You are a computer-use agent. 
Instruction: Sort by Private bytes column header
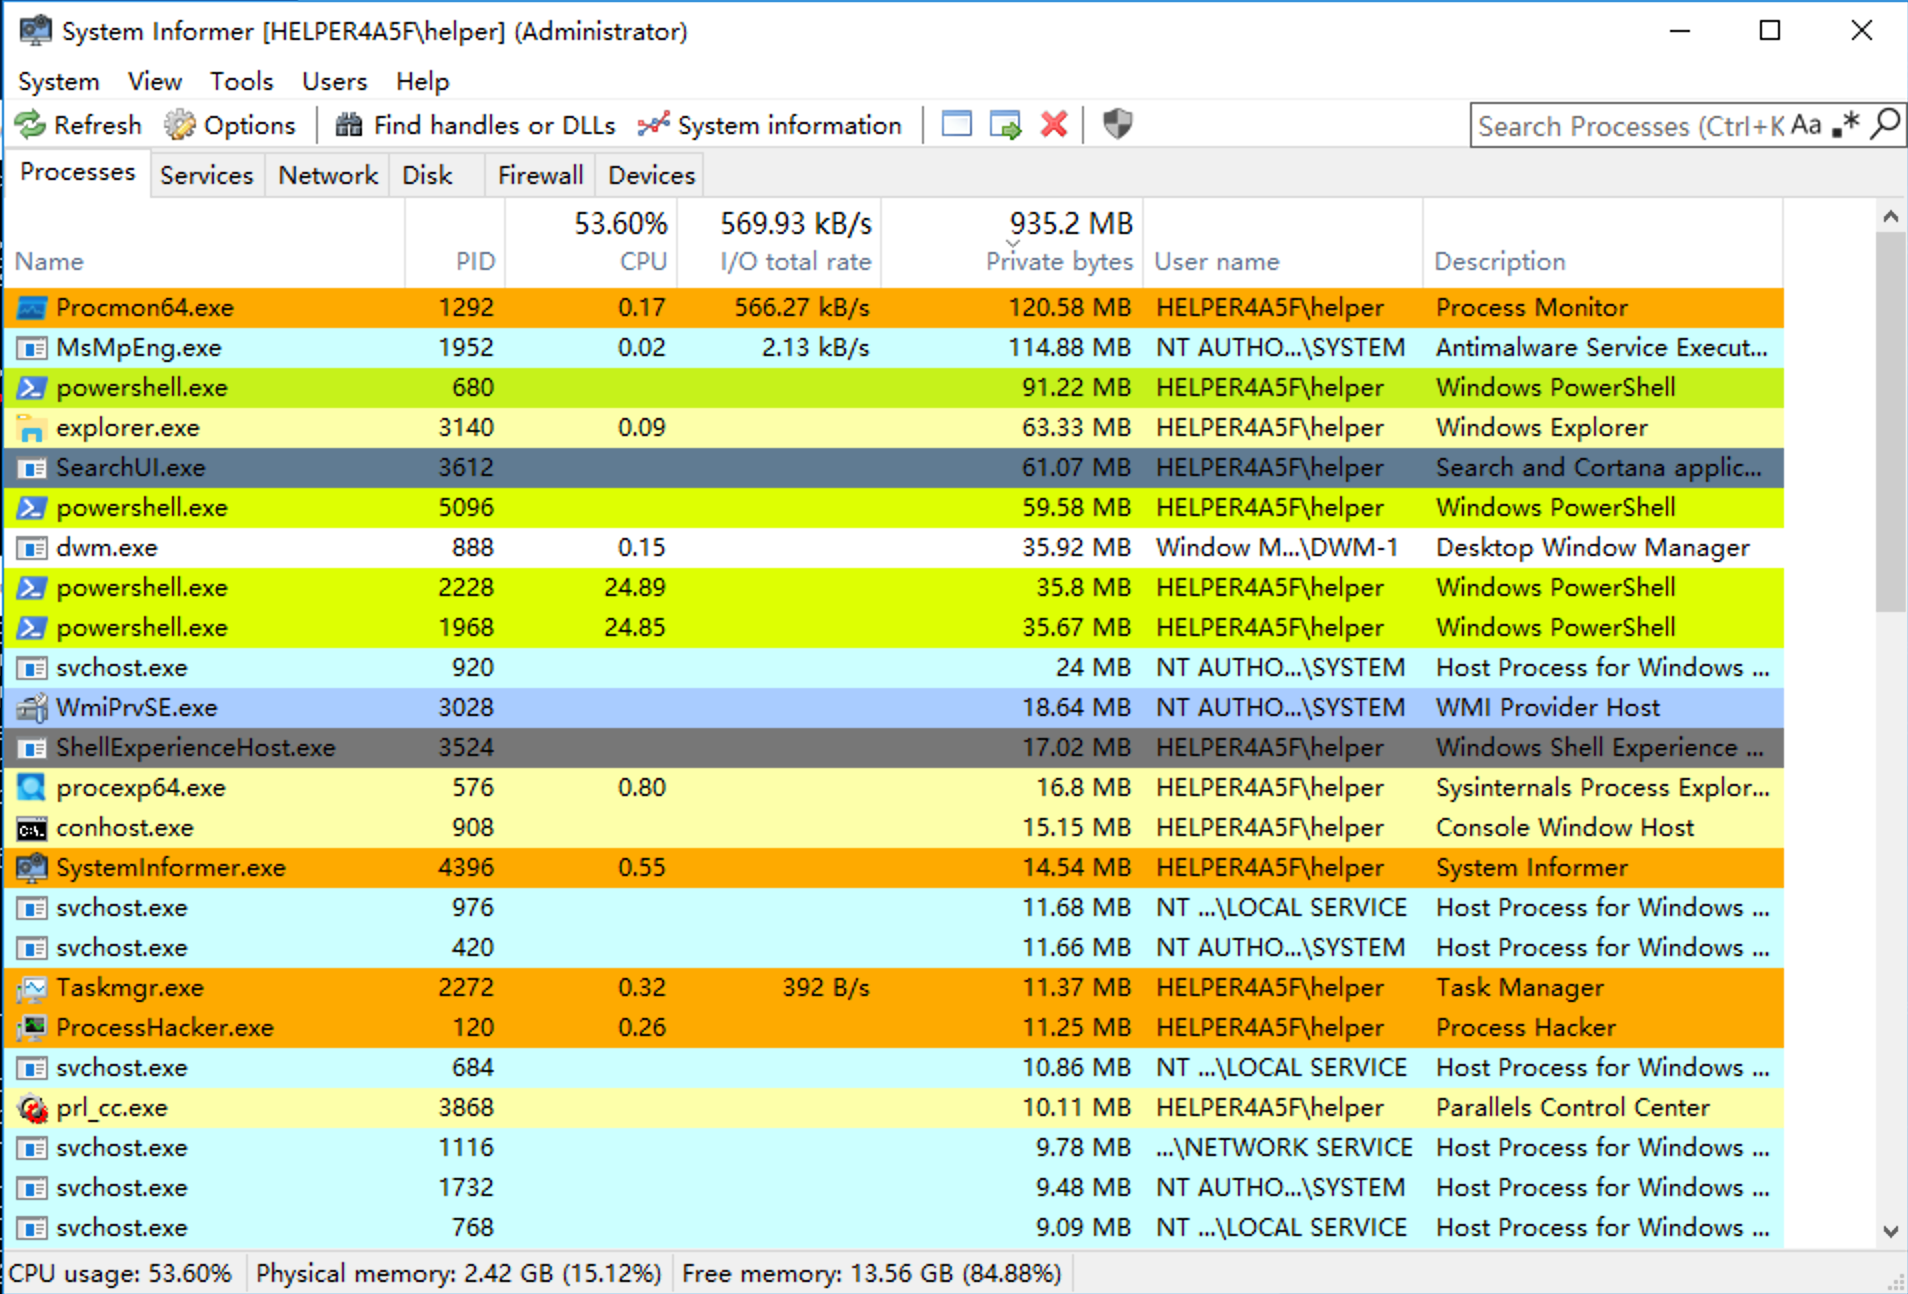click(1058, 261)
